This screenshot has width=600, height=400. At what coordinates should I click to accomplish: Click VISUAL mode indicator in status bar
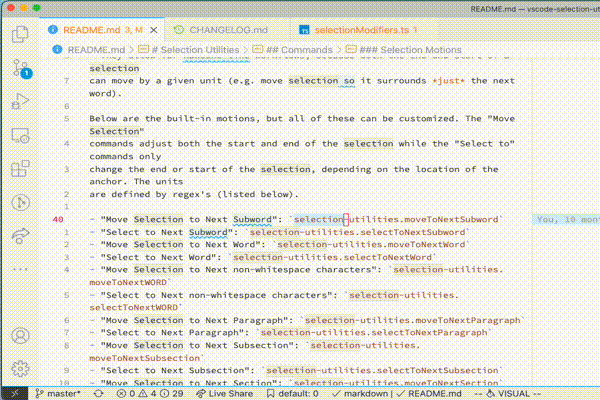[x=507, y=393]
